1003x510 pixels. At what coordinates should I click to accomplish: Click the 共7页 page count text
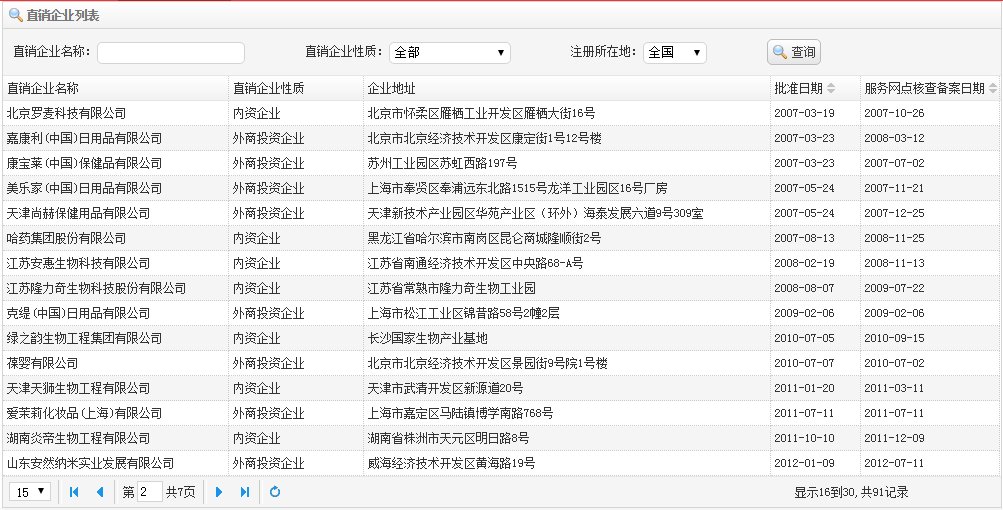click(x=180, y=492)
